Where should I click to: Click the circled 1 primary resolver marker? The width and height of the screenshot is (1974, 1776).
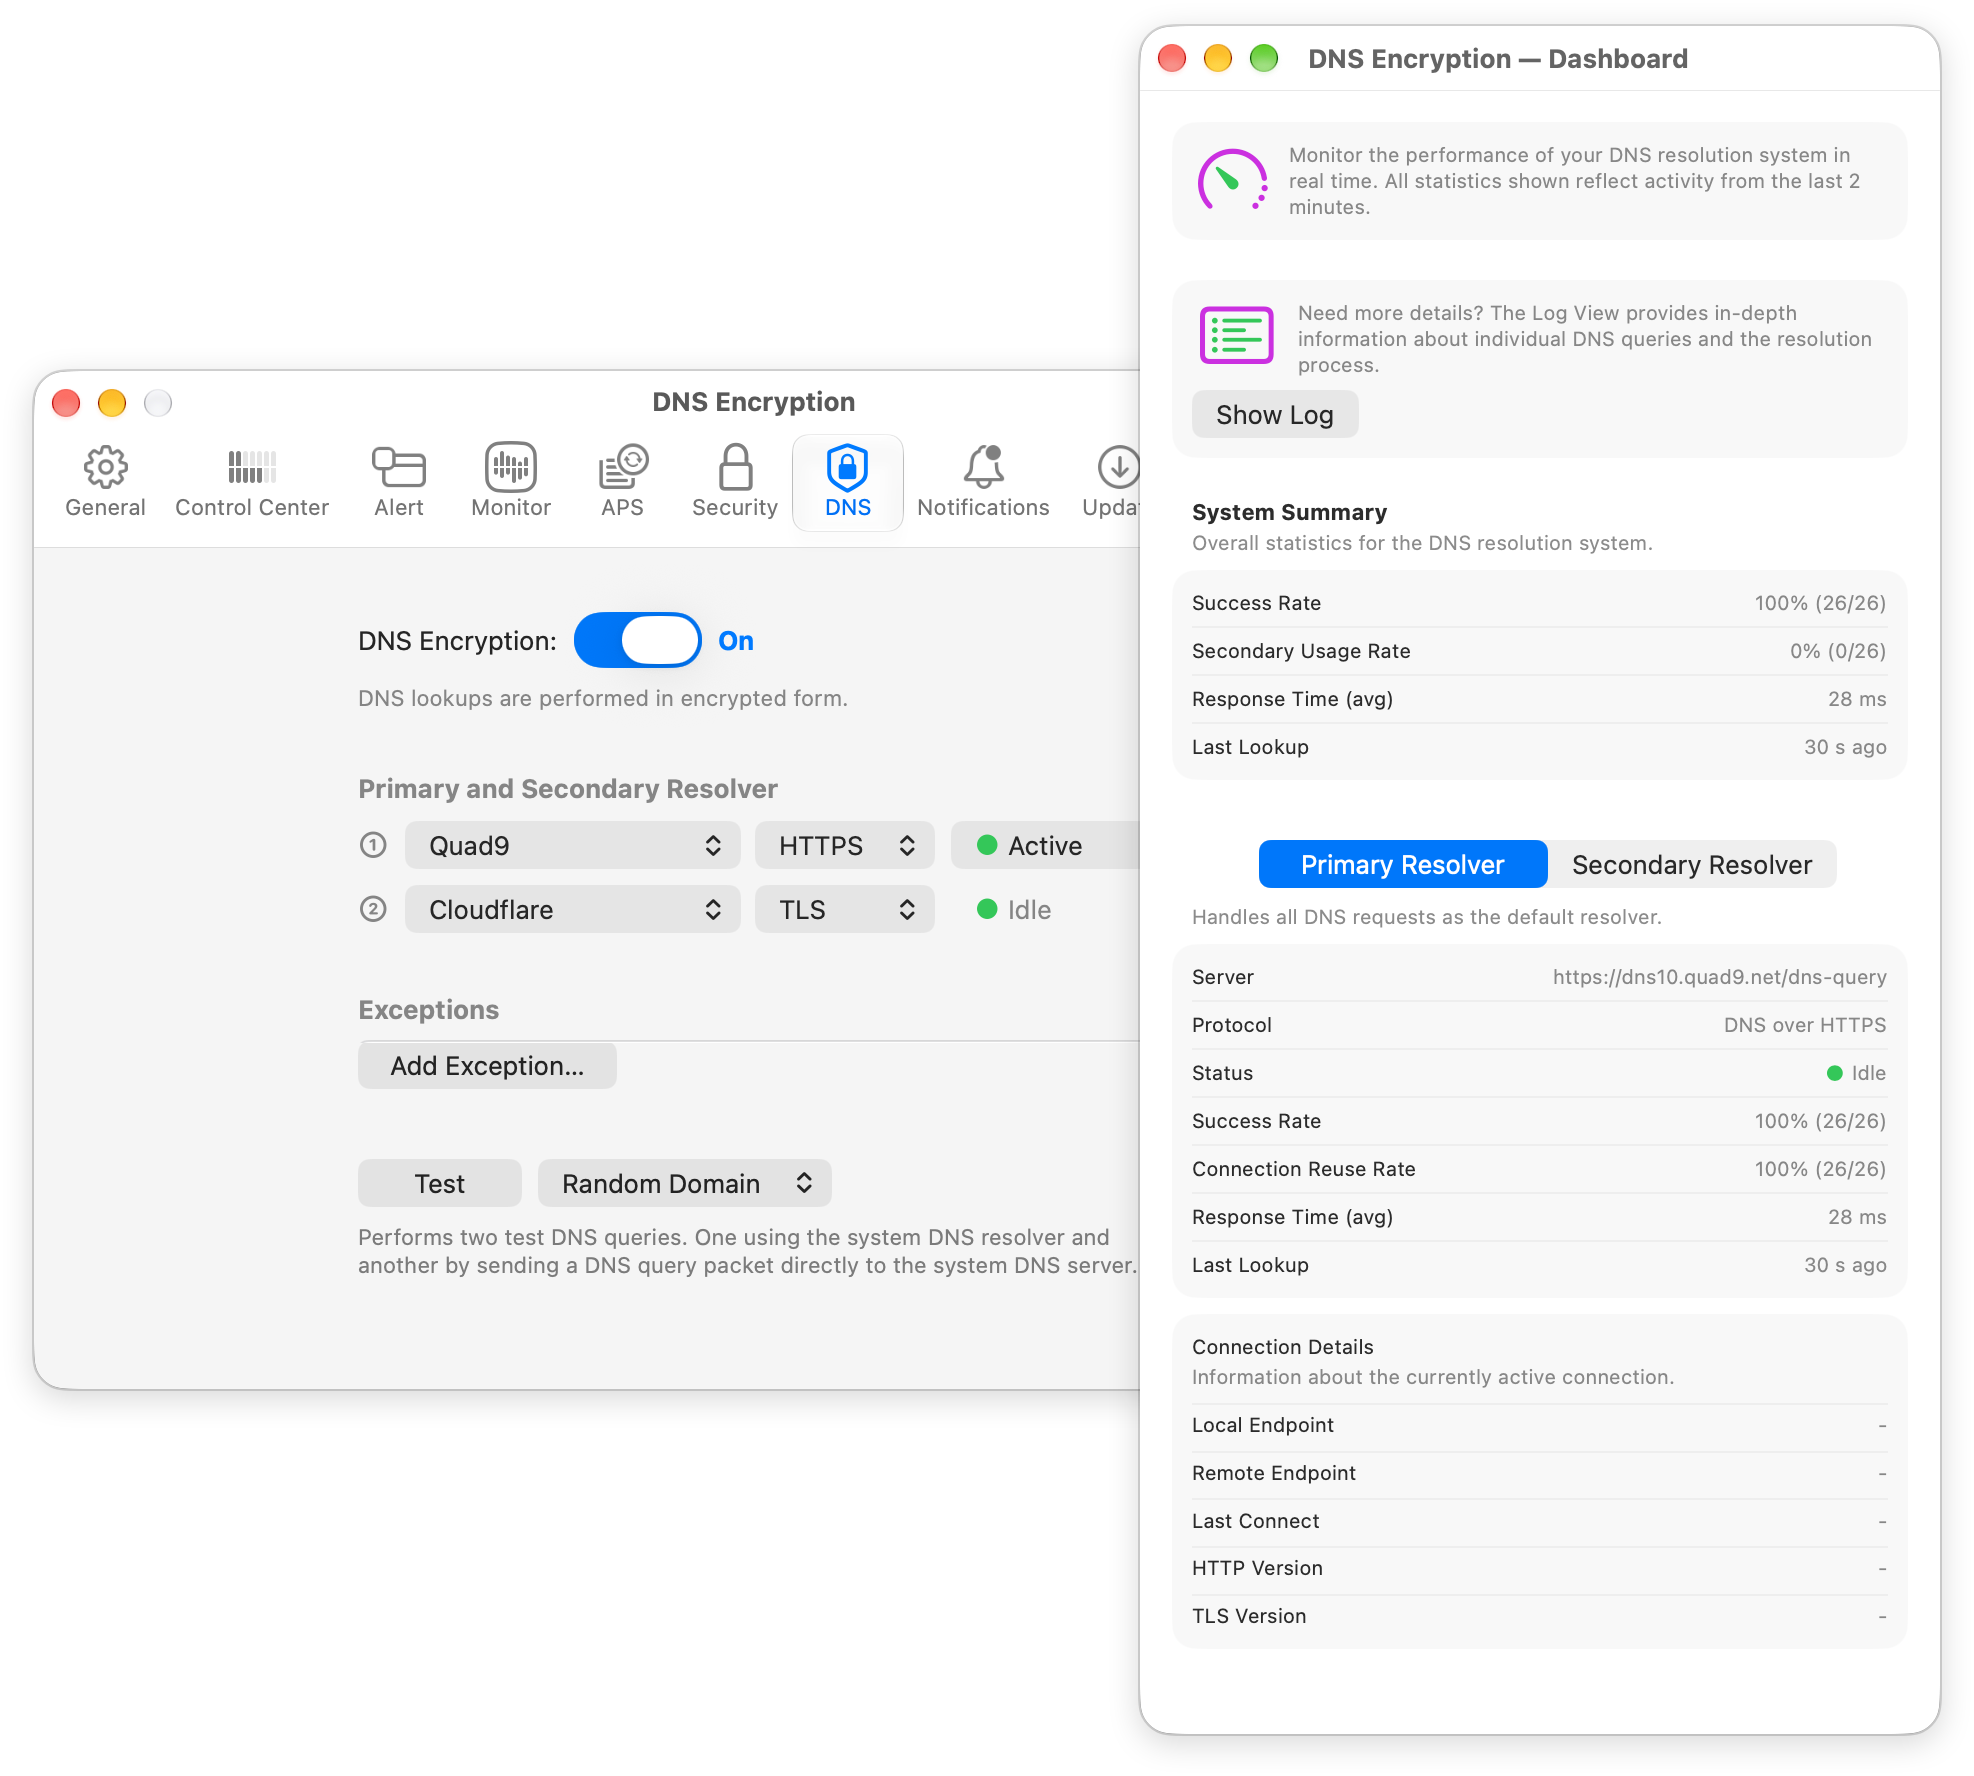click(x=373, y=845)
